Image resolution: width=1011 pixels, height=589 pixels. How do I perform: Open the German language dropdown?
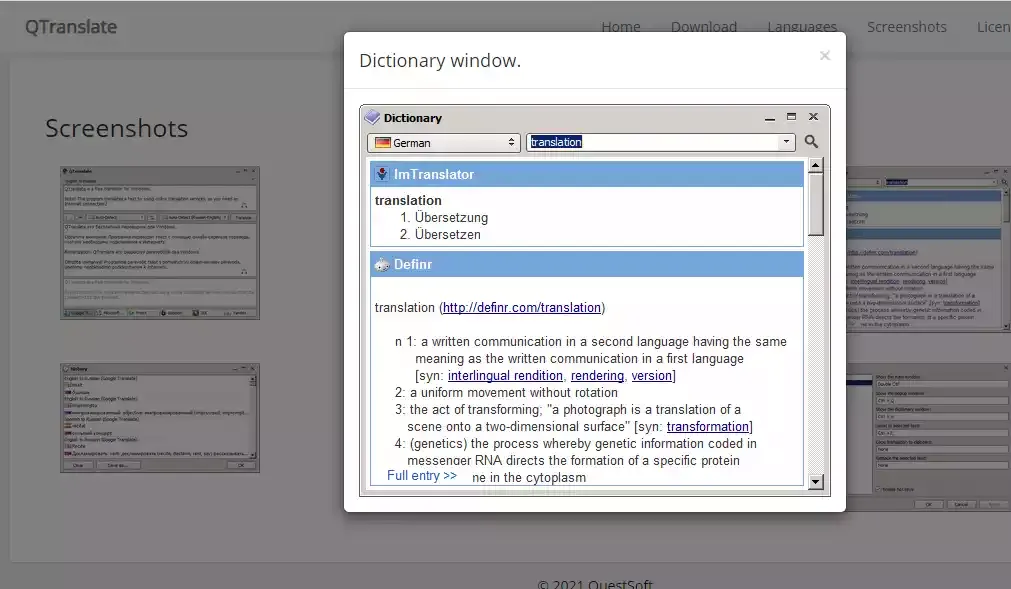[x=444, y=142]
